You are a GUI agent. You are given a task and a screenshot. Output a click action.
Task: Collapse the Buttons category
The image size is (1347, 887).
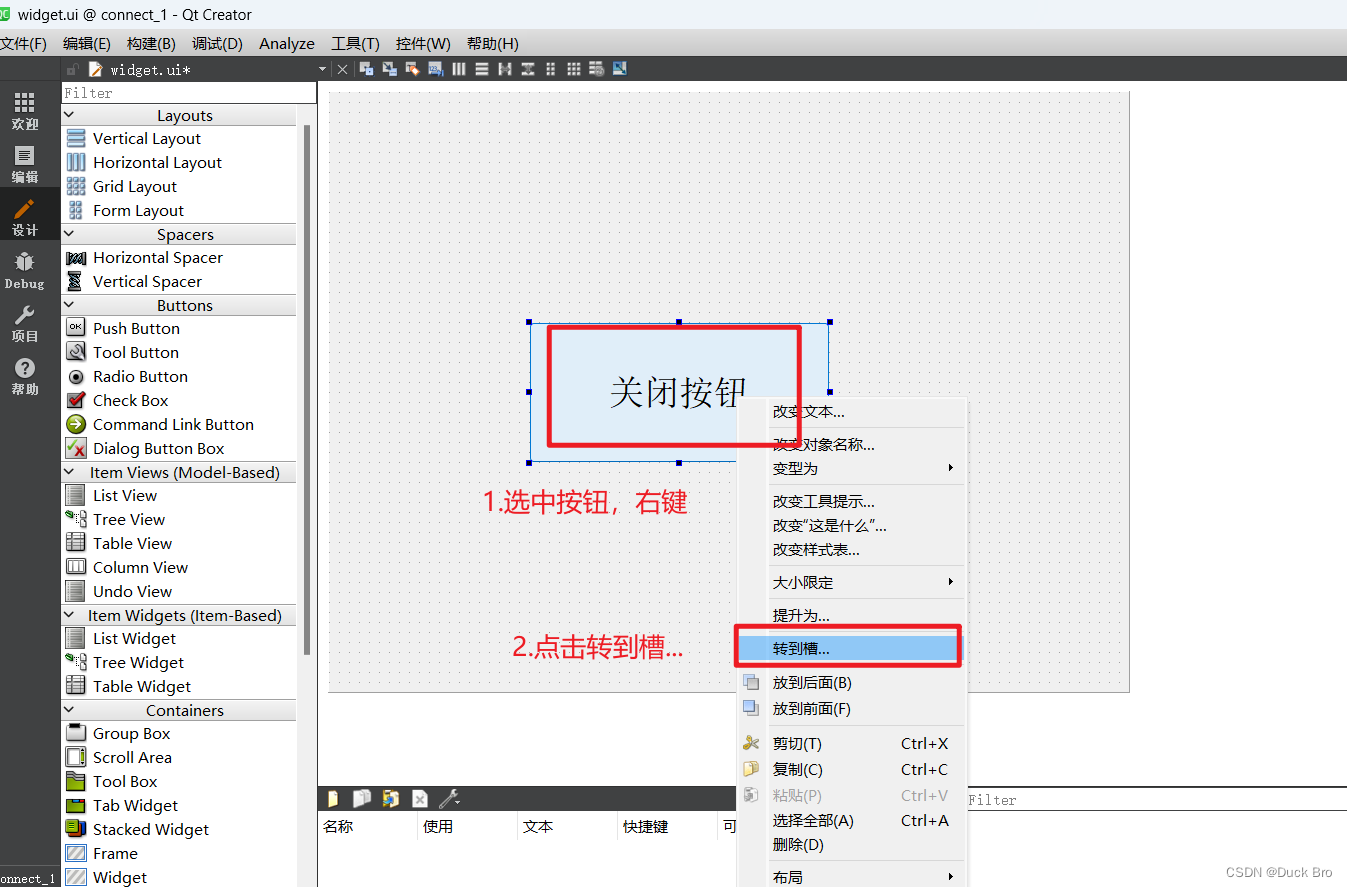point(69,305)
